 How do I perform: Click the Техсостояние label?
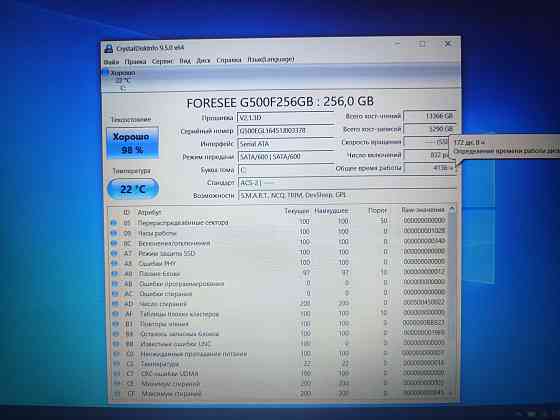[x=131, y=120]
